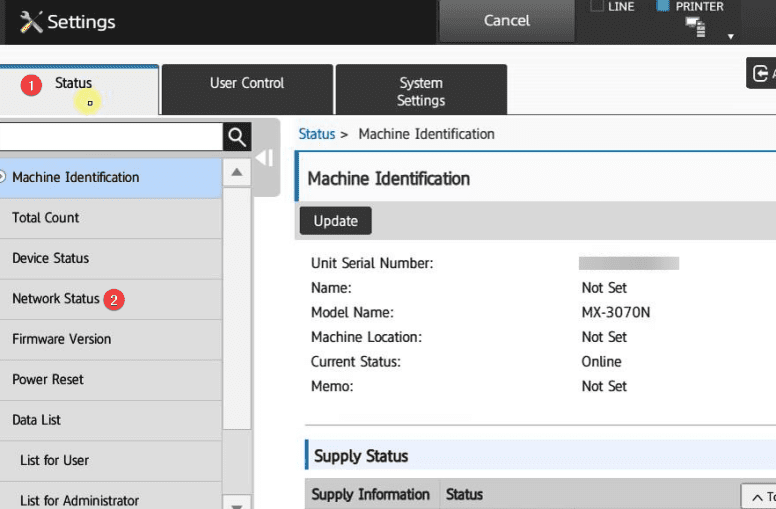Expand the Data List menu item
Image resolution: width=776 pixels, height=509 pixels.
(36, 420)
